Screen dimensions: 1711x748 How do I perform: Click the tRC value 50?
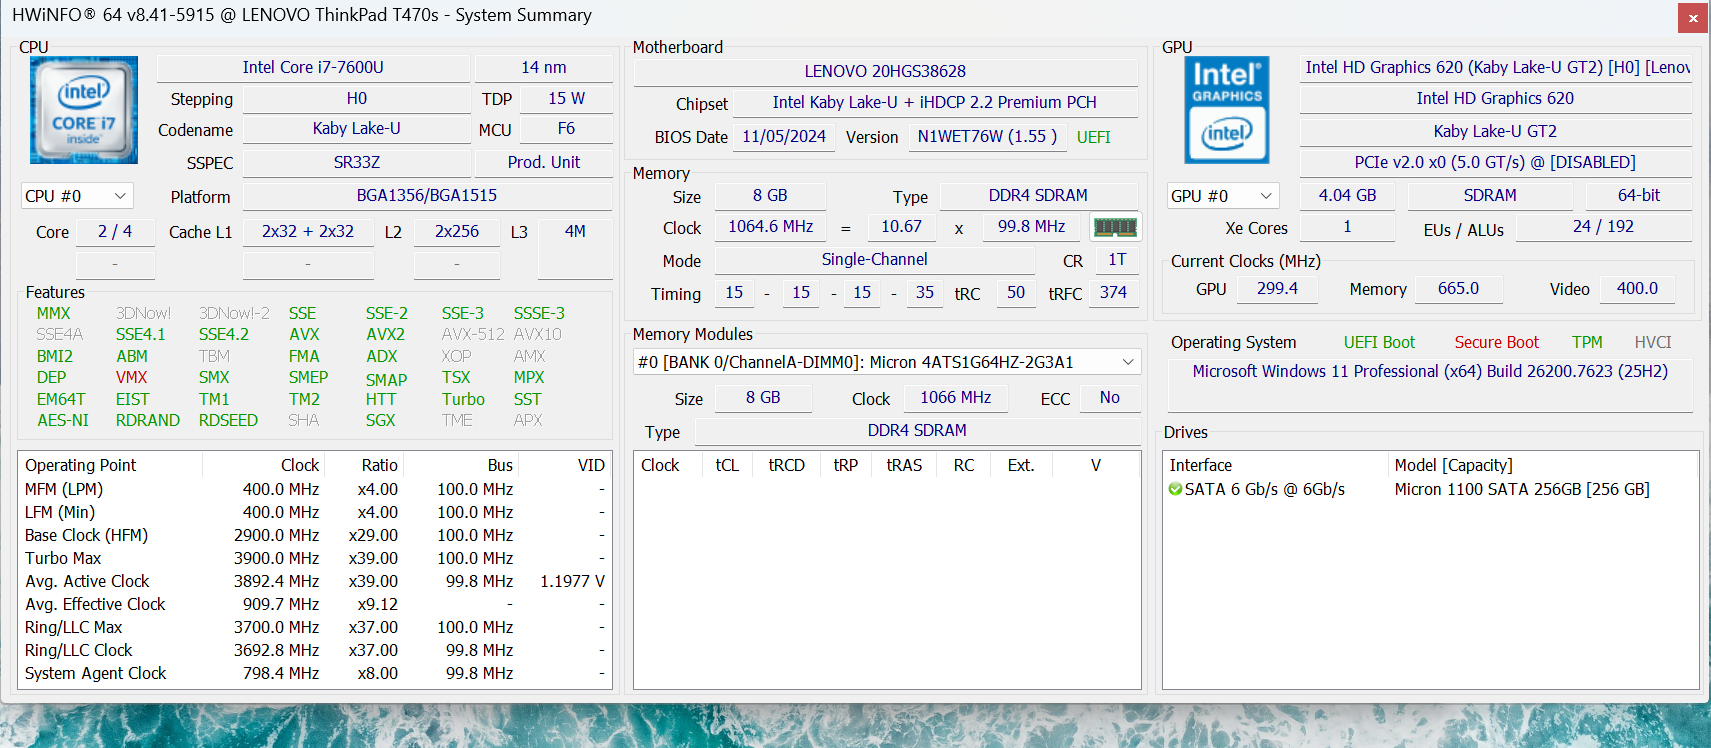pos(1016,293)
